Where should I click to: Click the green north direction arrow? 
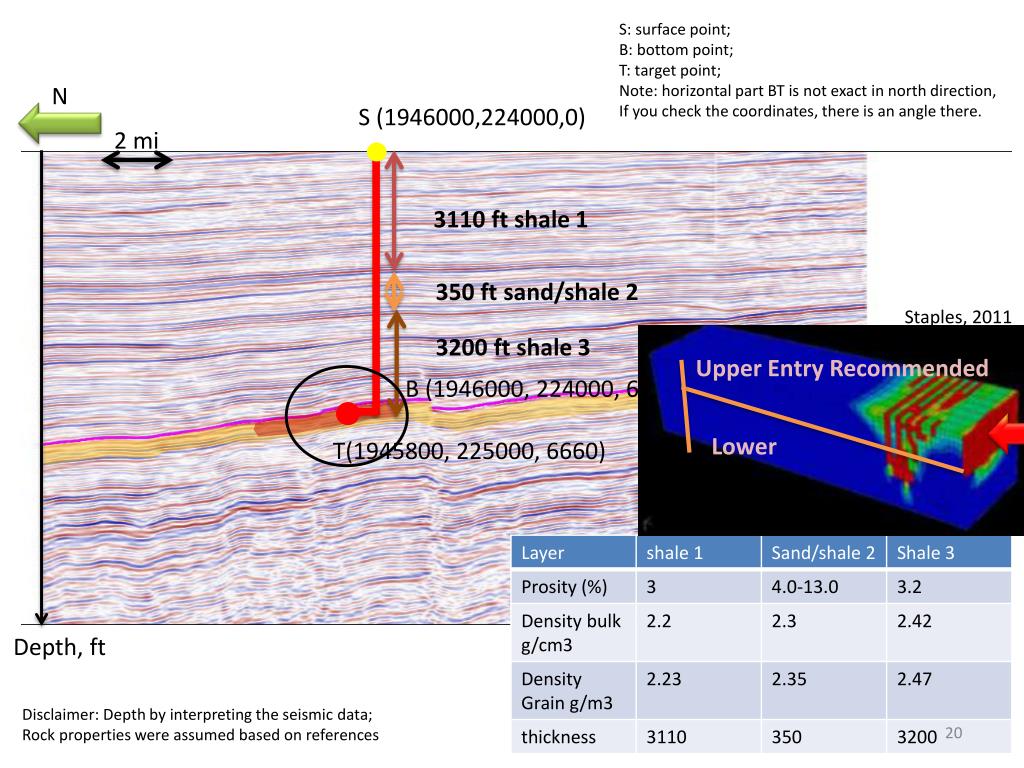pos(59,123)
